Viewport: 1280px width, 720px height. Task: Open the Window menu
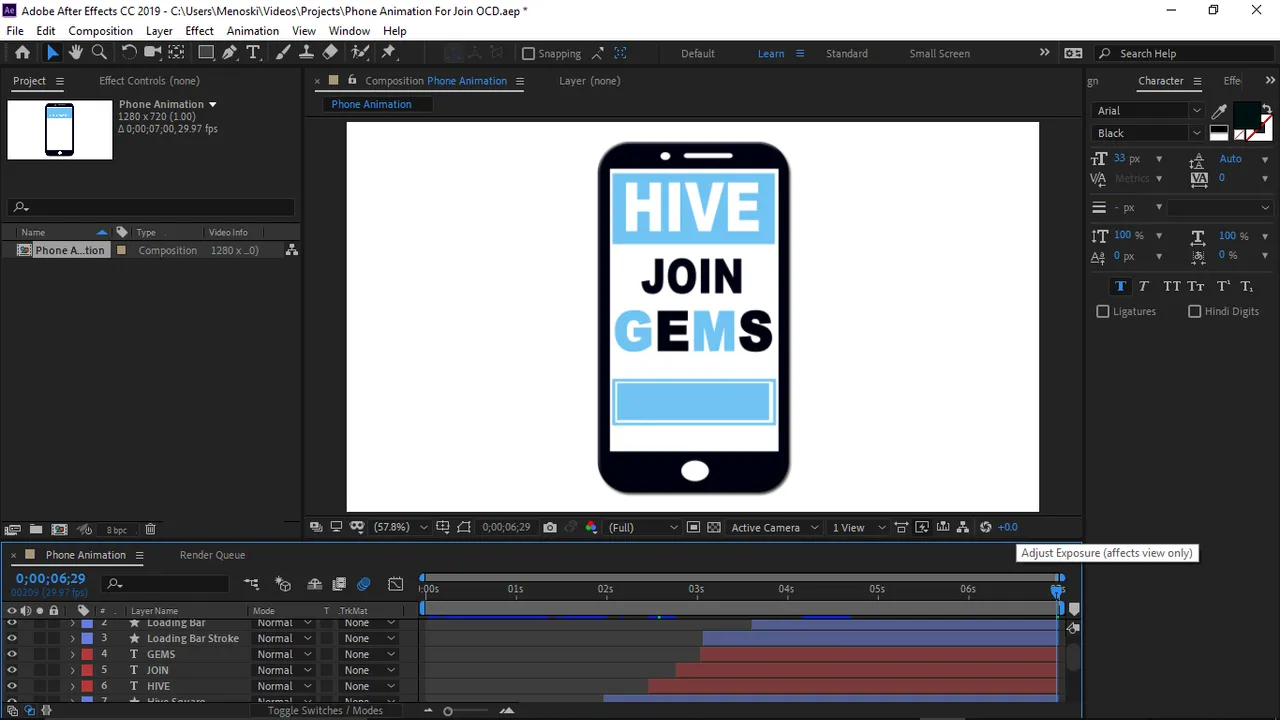point(349,31)
